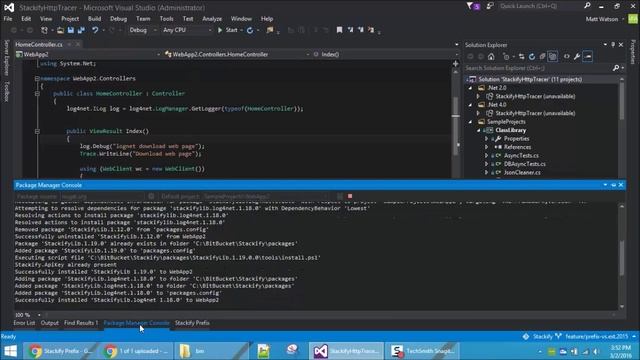Click the View Code icon in Solution Explorer

(x=567, y=57)
